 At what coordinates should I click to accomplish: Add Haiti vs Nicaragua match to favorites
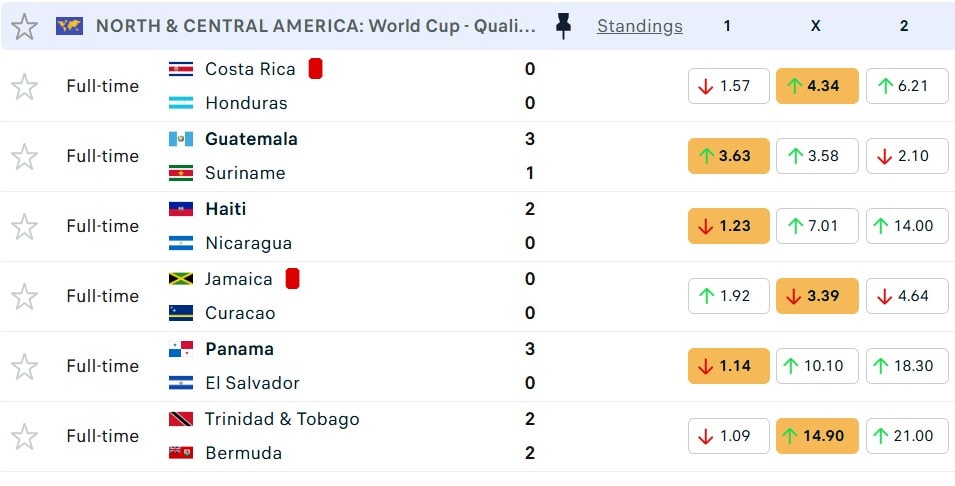[x=24, y=227]
